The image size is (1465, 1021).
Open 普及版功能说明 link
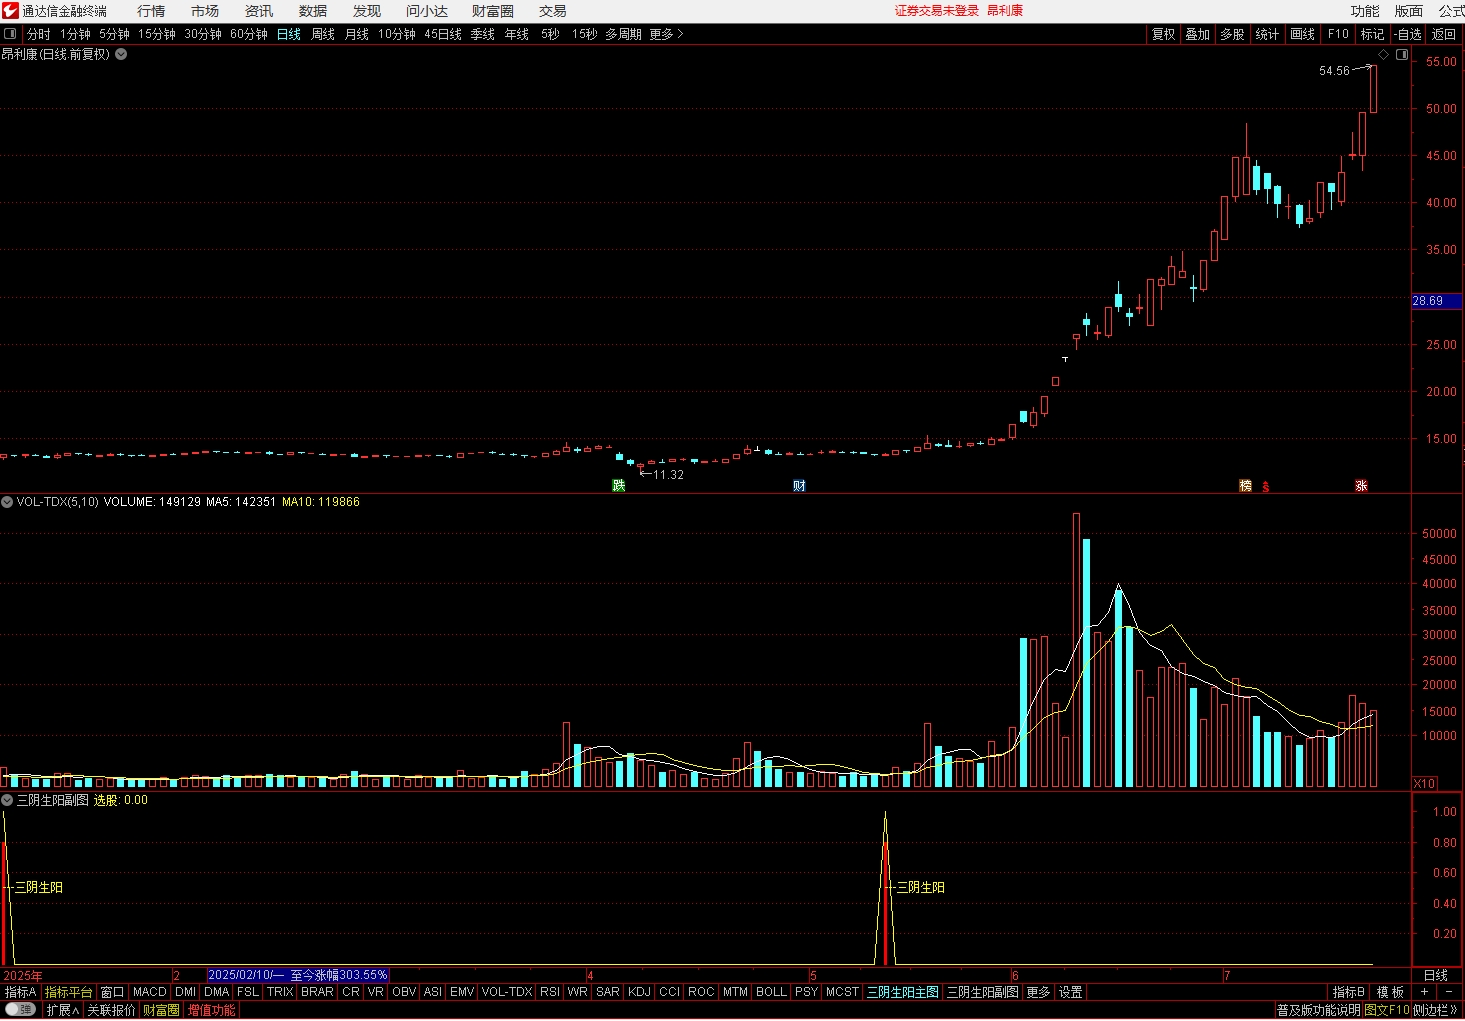(x=1319, y=1010)
